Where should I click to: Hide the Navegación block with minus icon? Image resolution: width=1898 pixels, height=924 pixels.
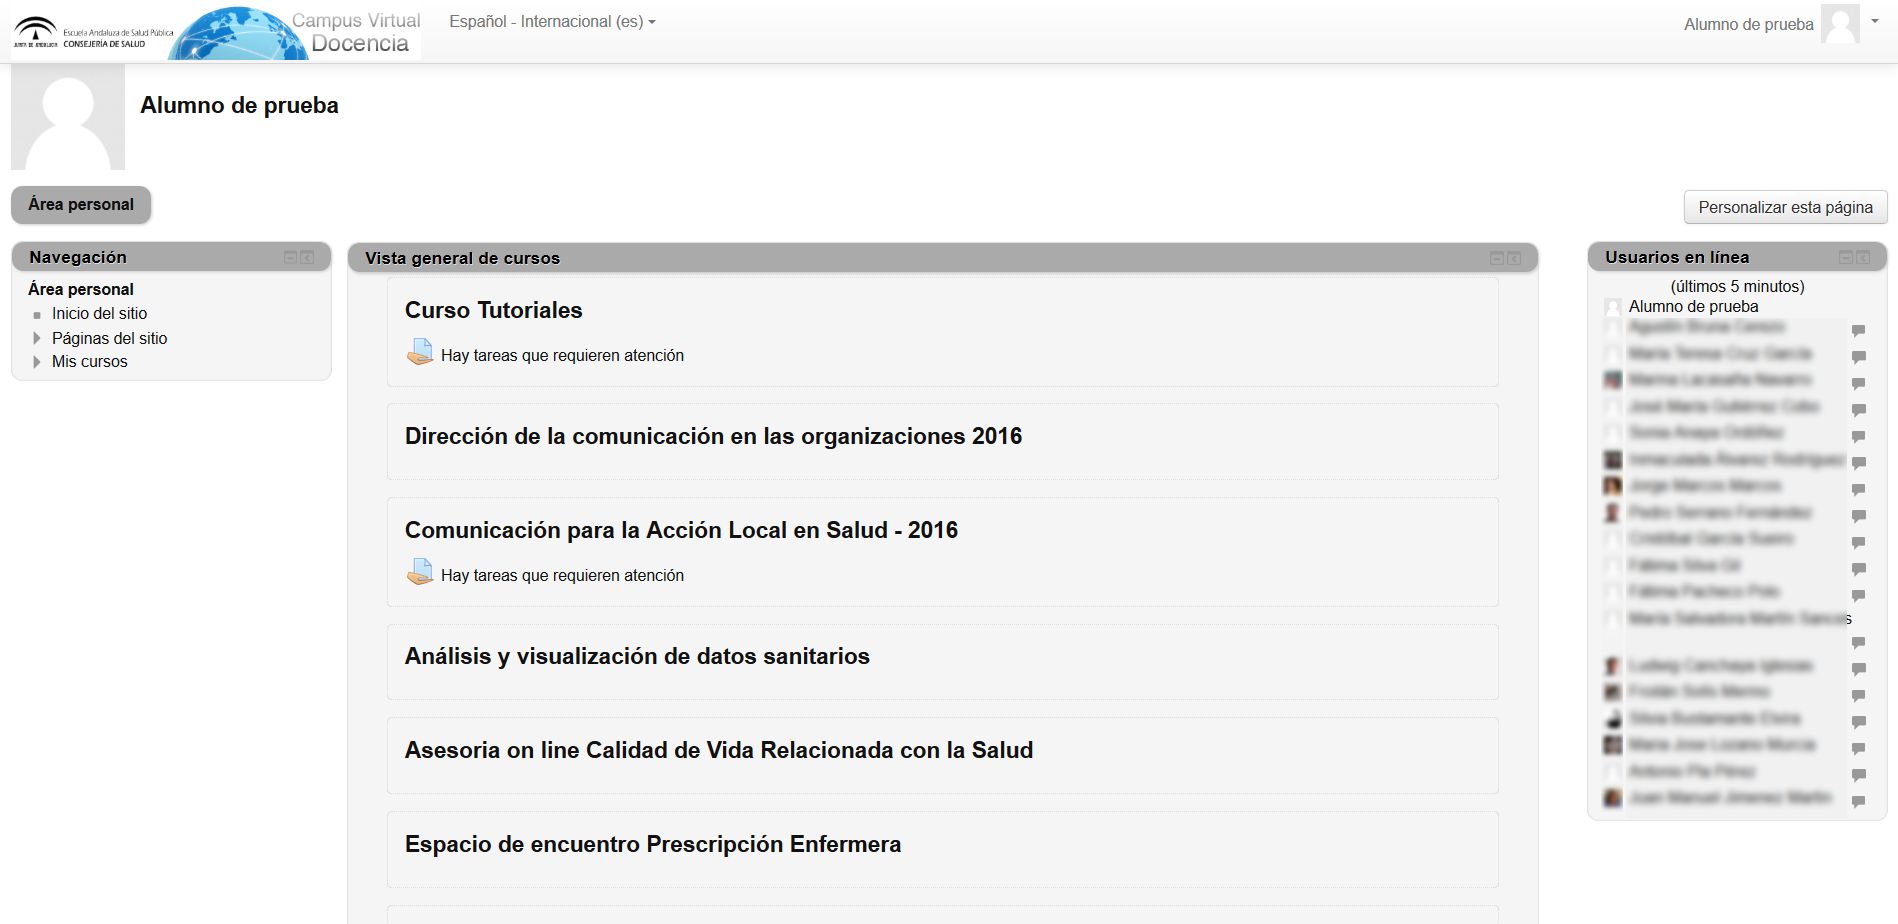[290, 257]
